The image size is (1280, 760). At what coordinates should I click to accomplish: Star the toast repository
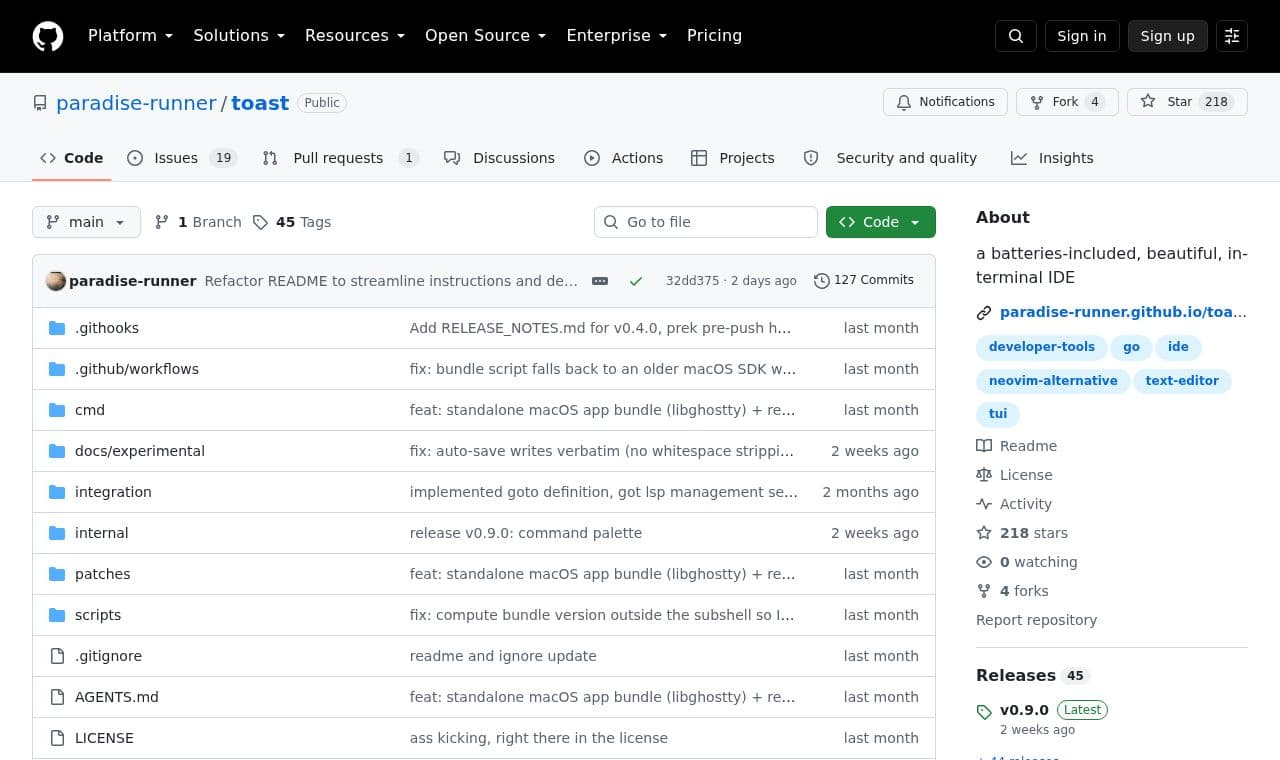point(1187,102)
